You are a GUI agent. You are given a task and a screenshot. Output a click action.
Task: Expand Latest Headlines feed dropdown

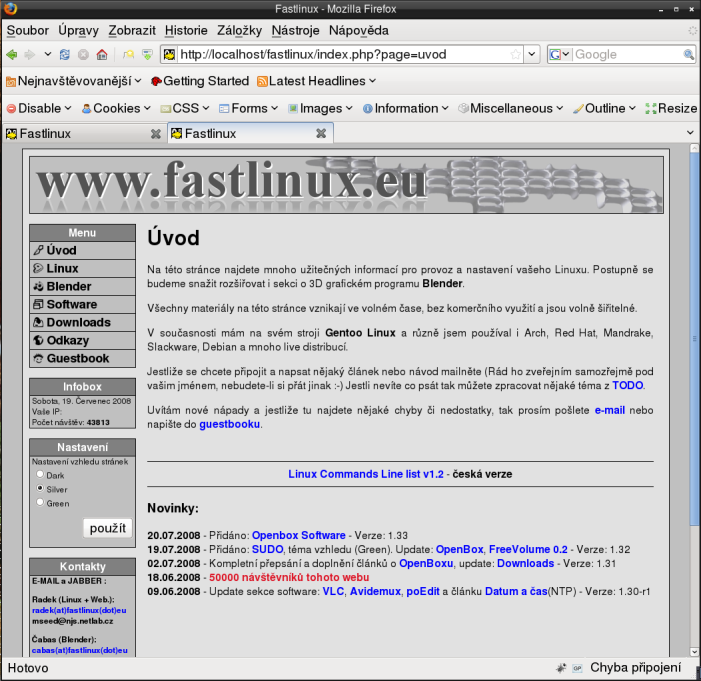click(x=317, y=81)
